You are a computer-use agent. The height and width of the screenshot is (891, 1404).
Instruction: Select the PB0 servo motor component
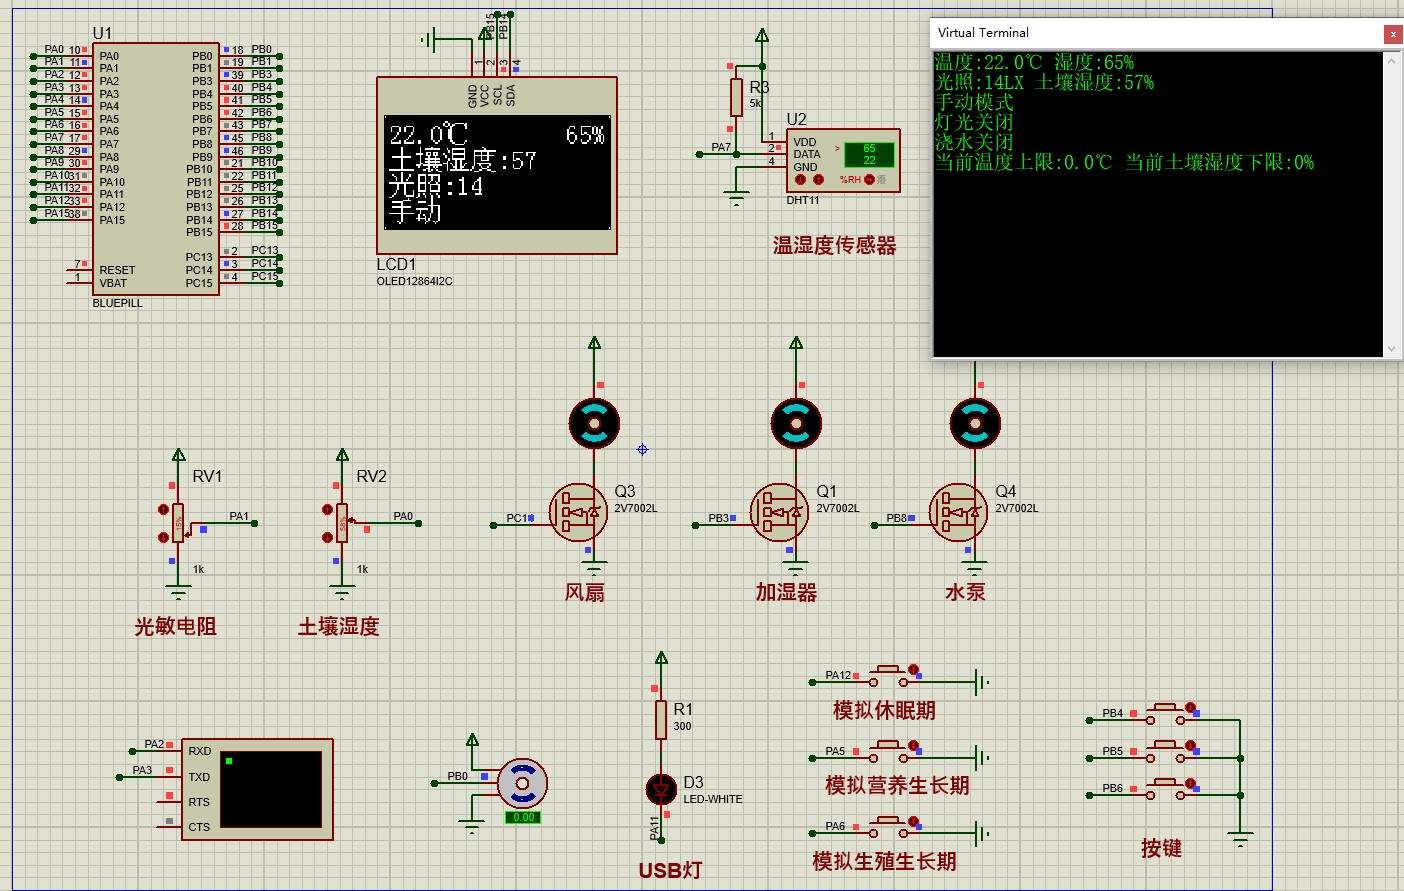pyautogui.click(x=522, y=783)
